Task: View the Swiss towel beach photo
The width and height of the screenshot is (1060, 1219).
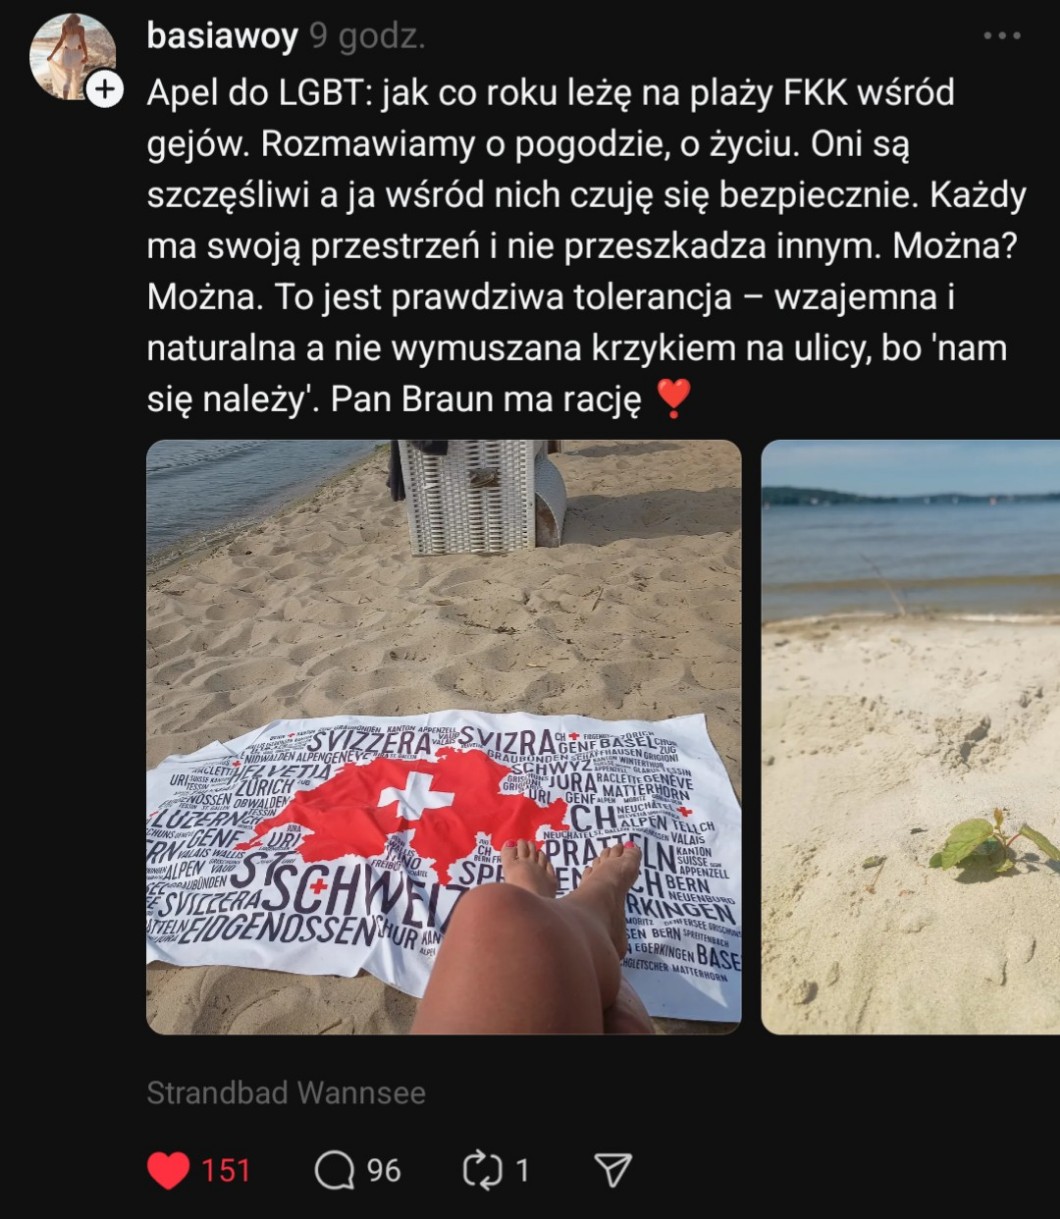Action: click(444, 737)
